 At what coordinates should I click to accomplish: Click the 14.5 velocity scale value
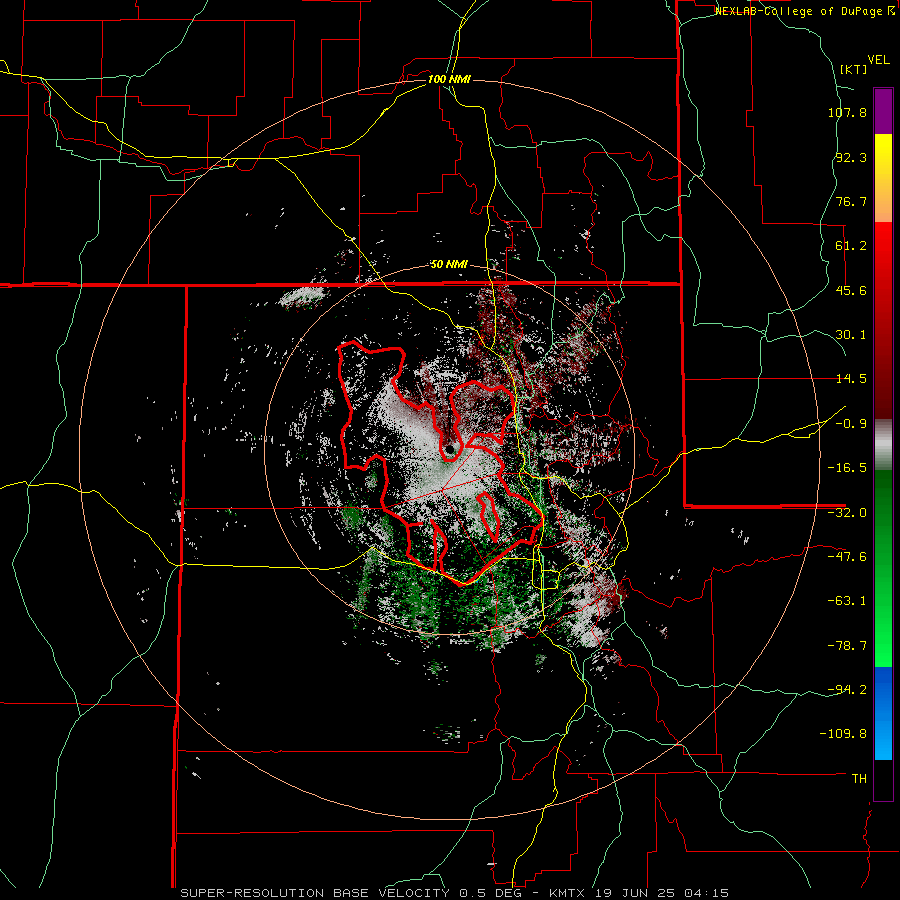tap(851, 379)
